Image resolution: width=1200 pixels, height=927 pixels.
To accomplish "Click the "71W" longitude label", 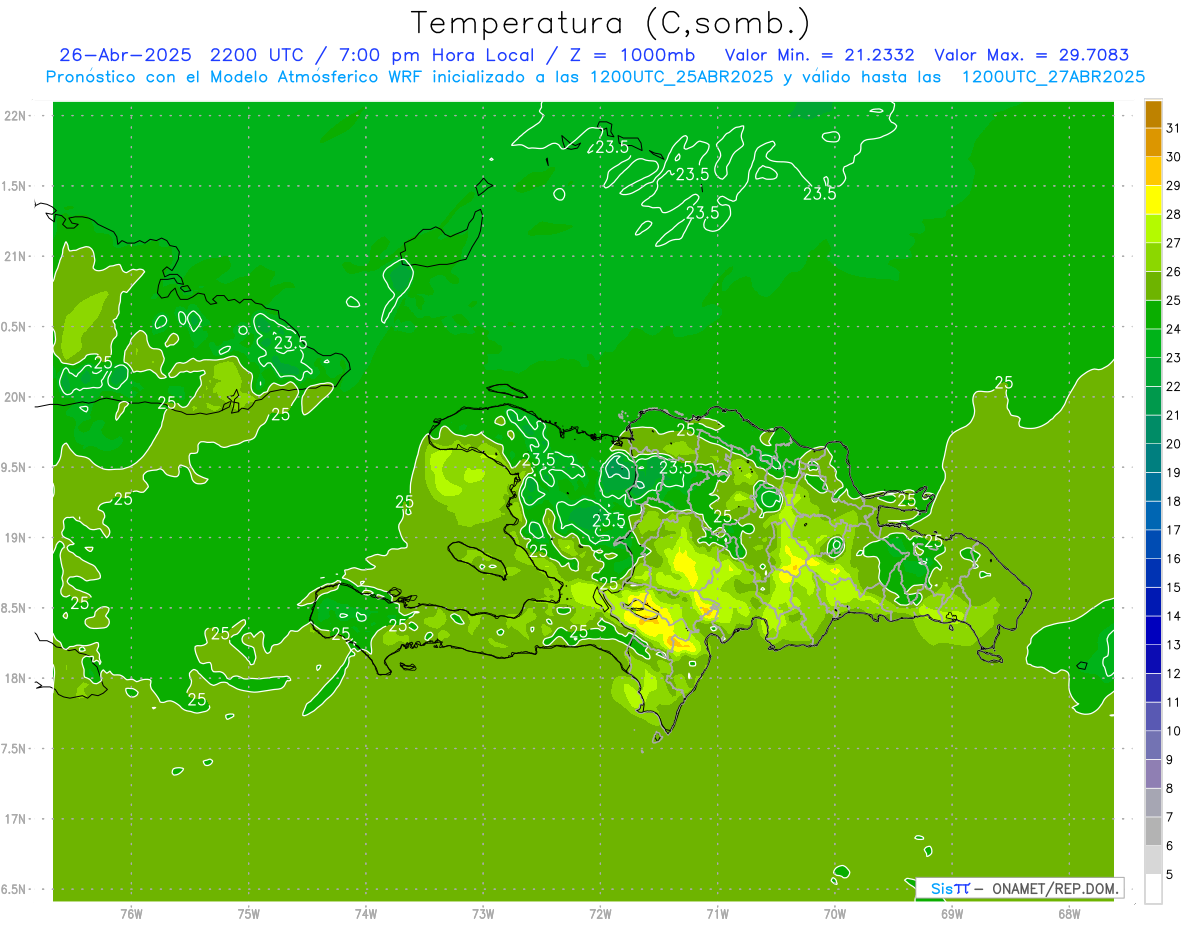I will [717, 913].
